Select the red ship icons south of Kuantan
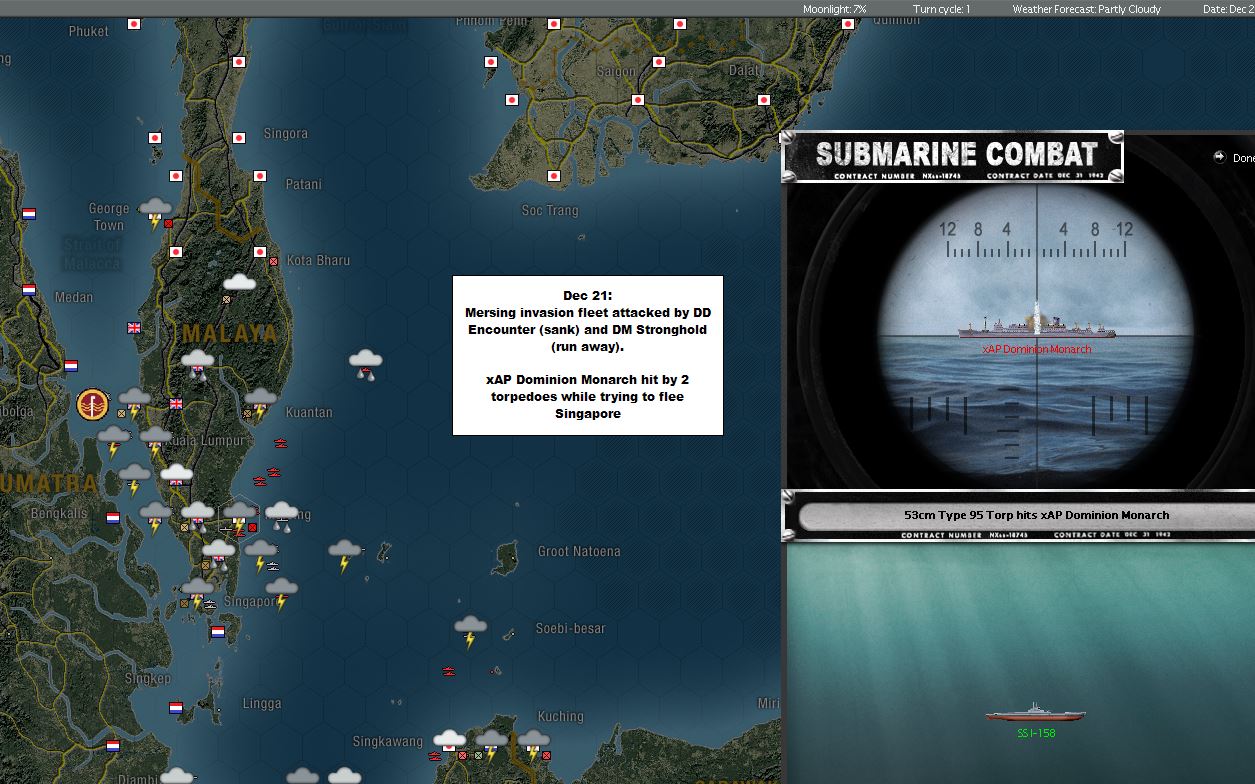The width and height of the screenshot is (1255, 784). 280,442
